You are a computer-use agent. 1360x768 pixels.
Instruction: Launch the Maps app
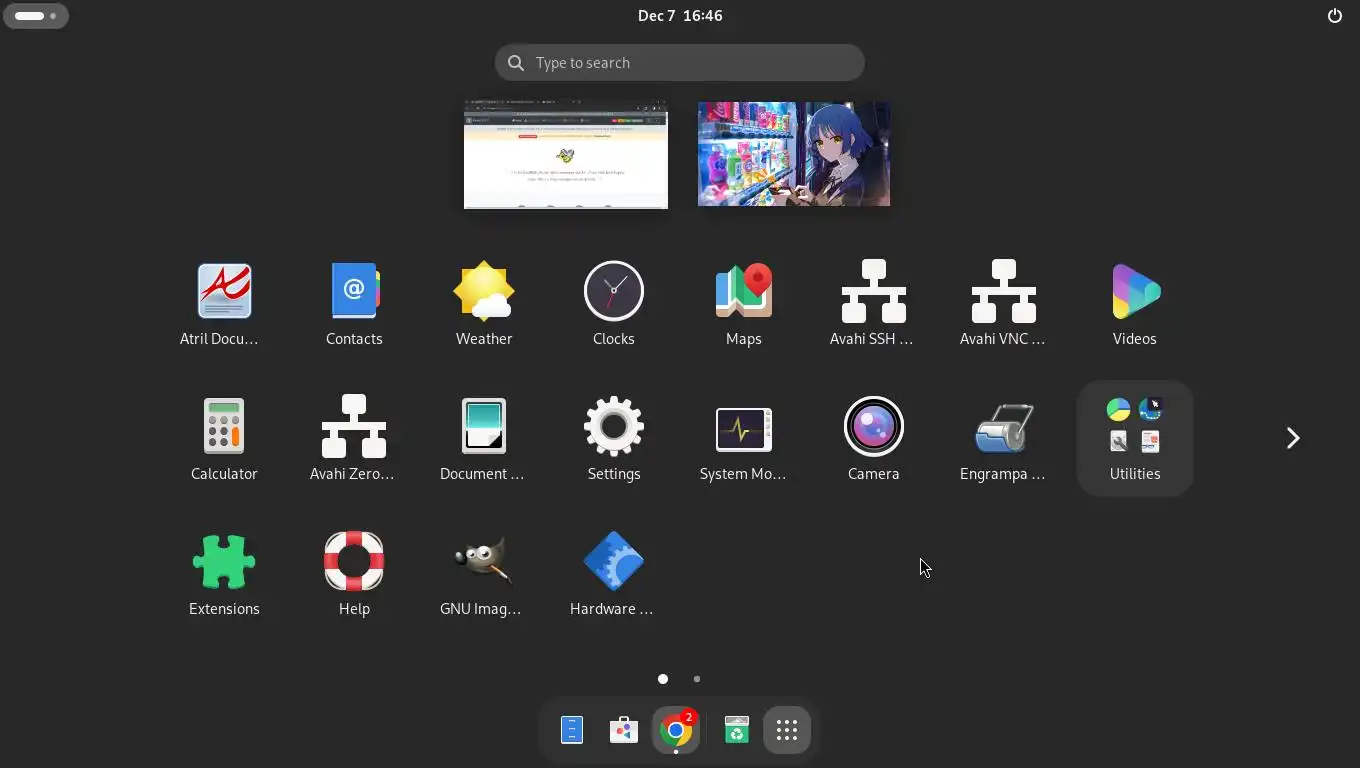tap(744, 304)
